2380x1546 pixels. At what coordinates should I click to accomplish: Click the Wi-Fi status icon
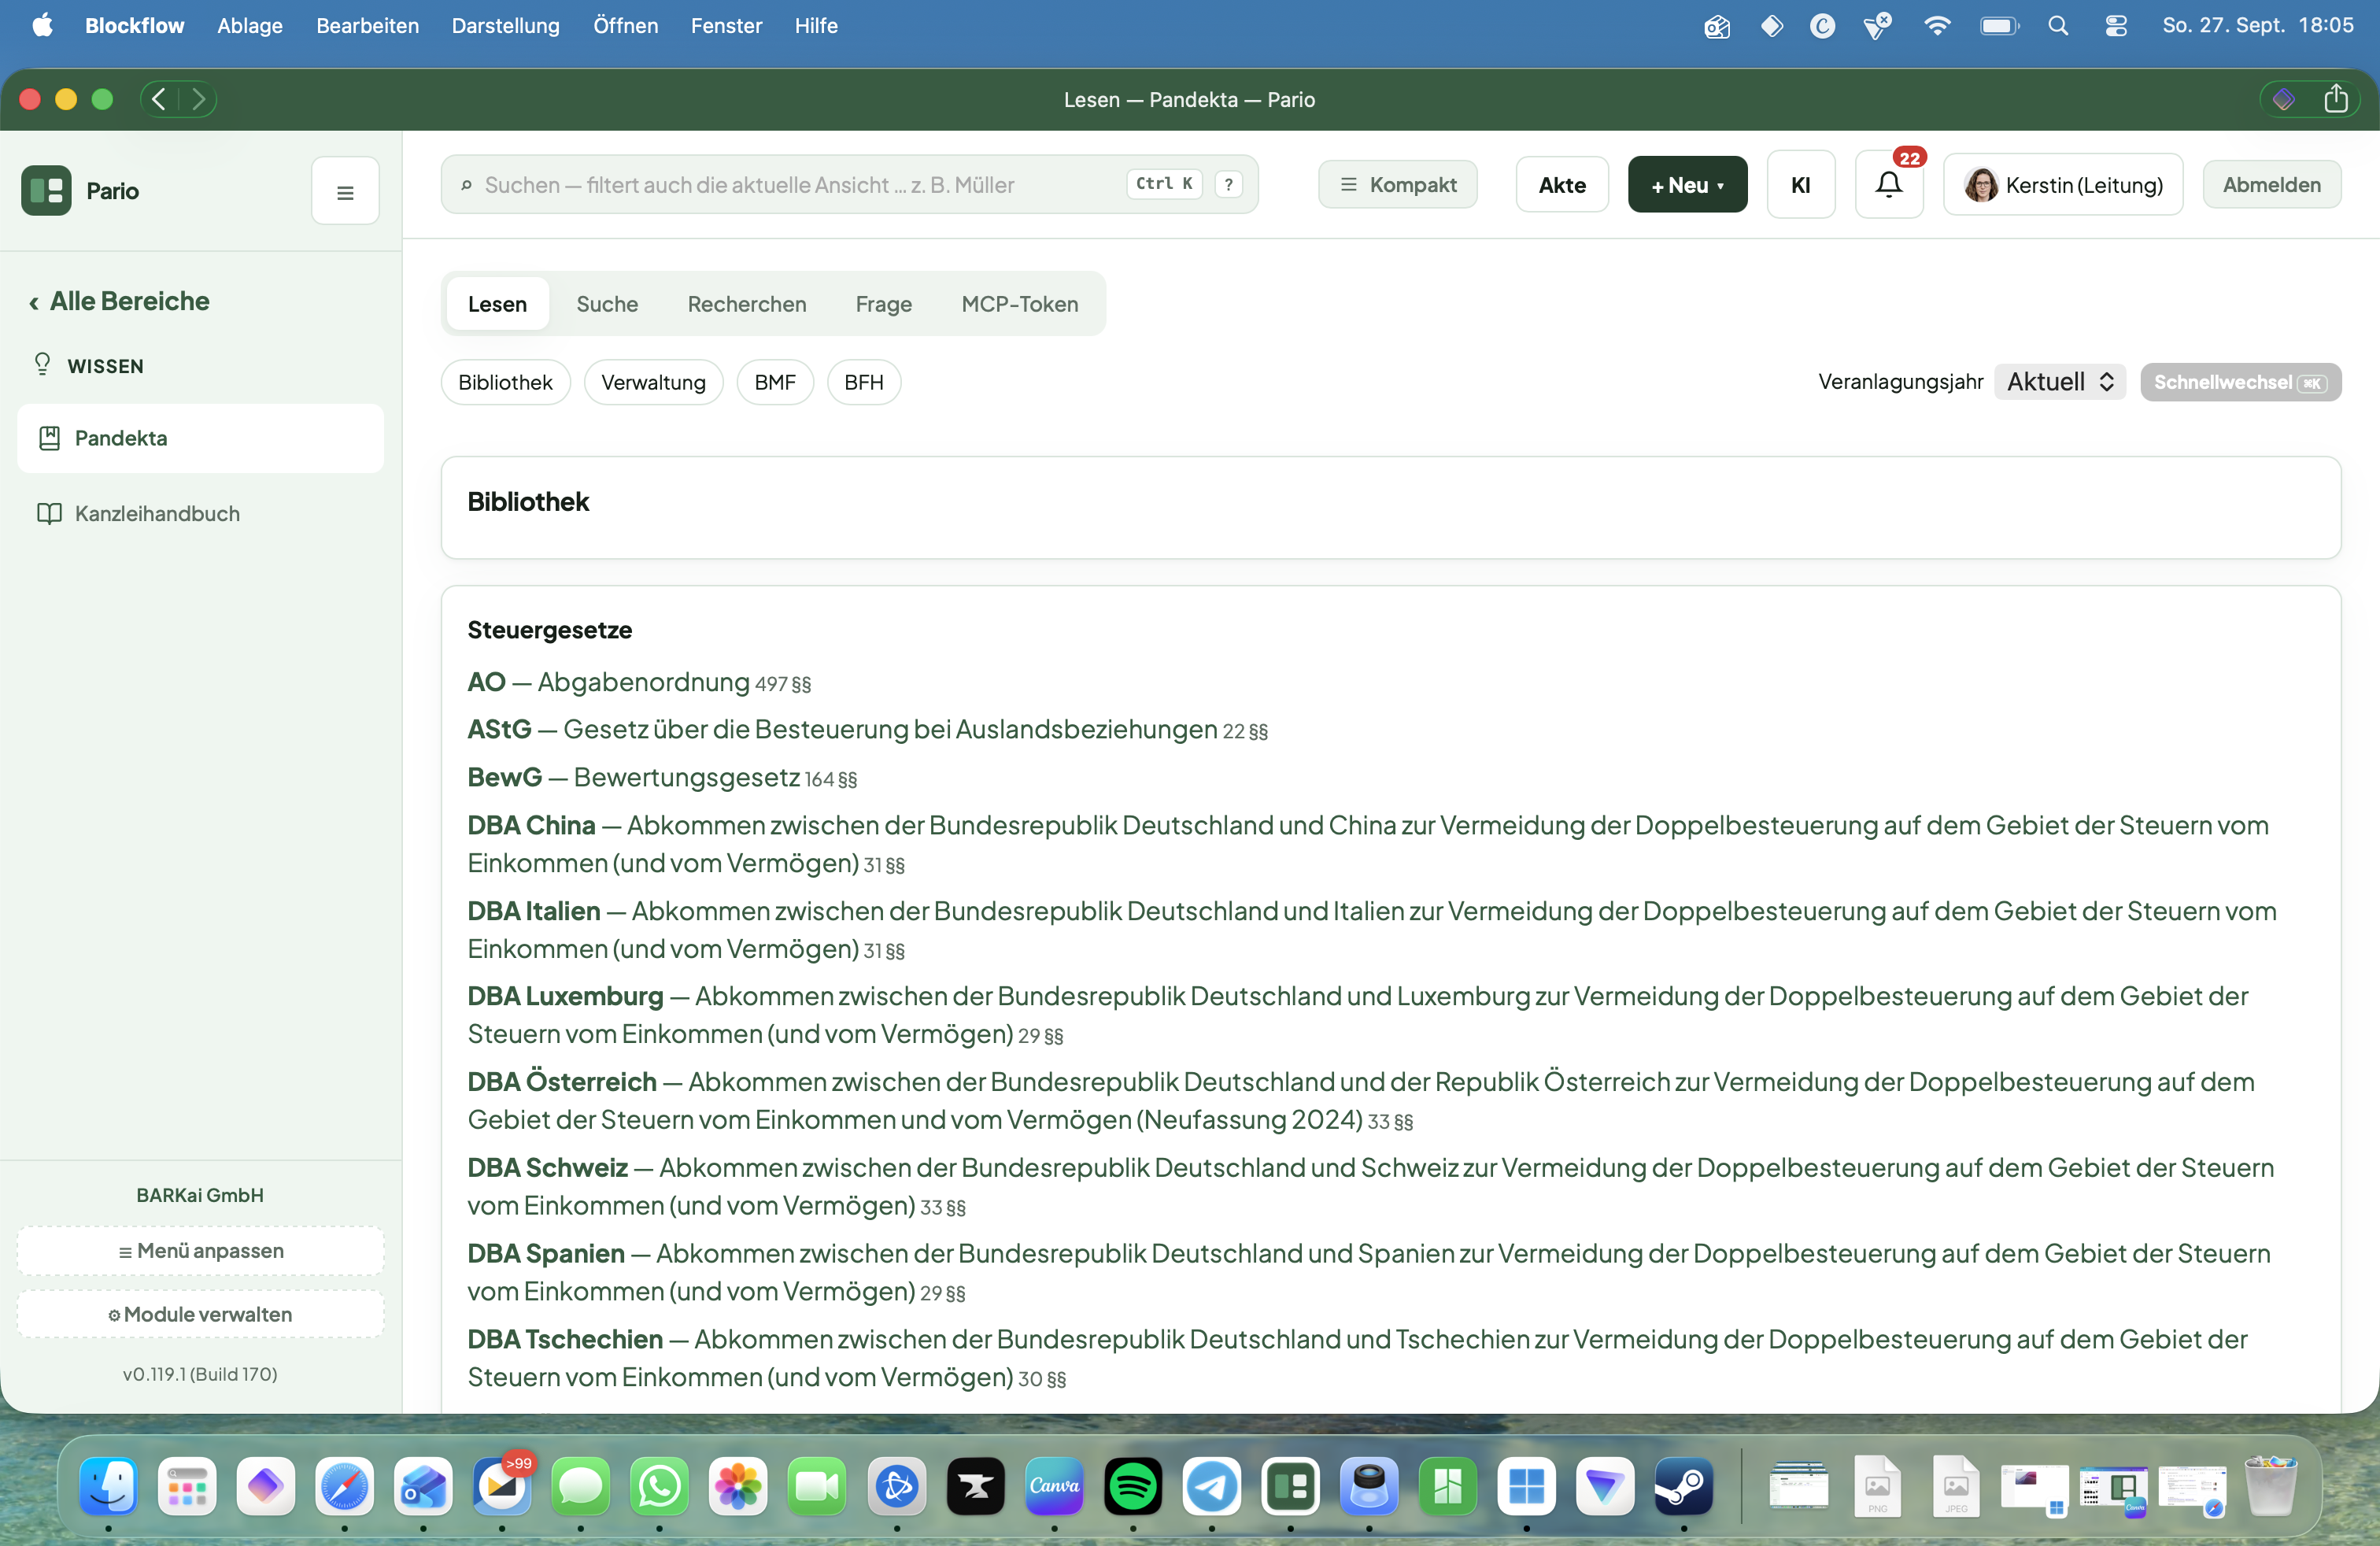pos(1937,26)
